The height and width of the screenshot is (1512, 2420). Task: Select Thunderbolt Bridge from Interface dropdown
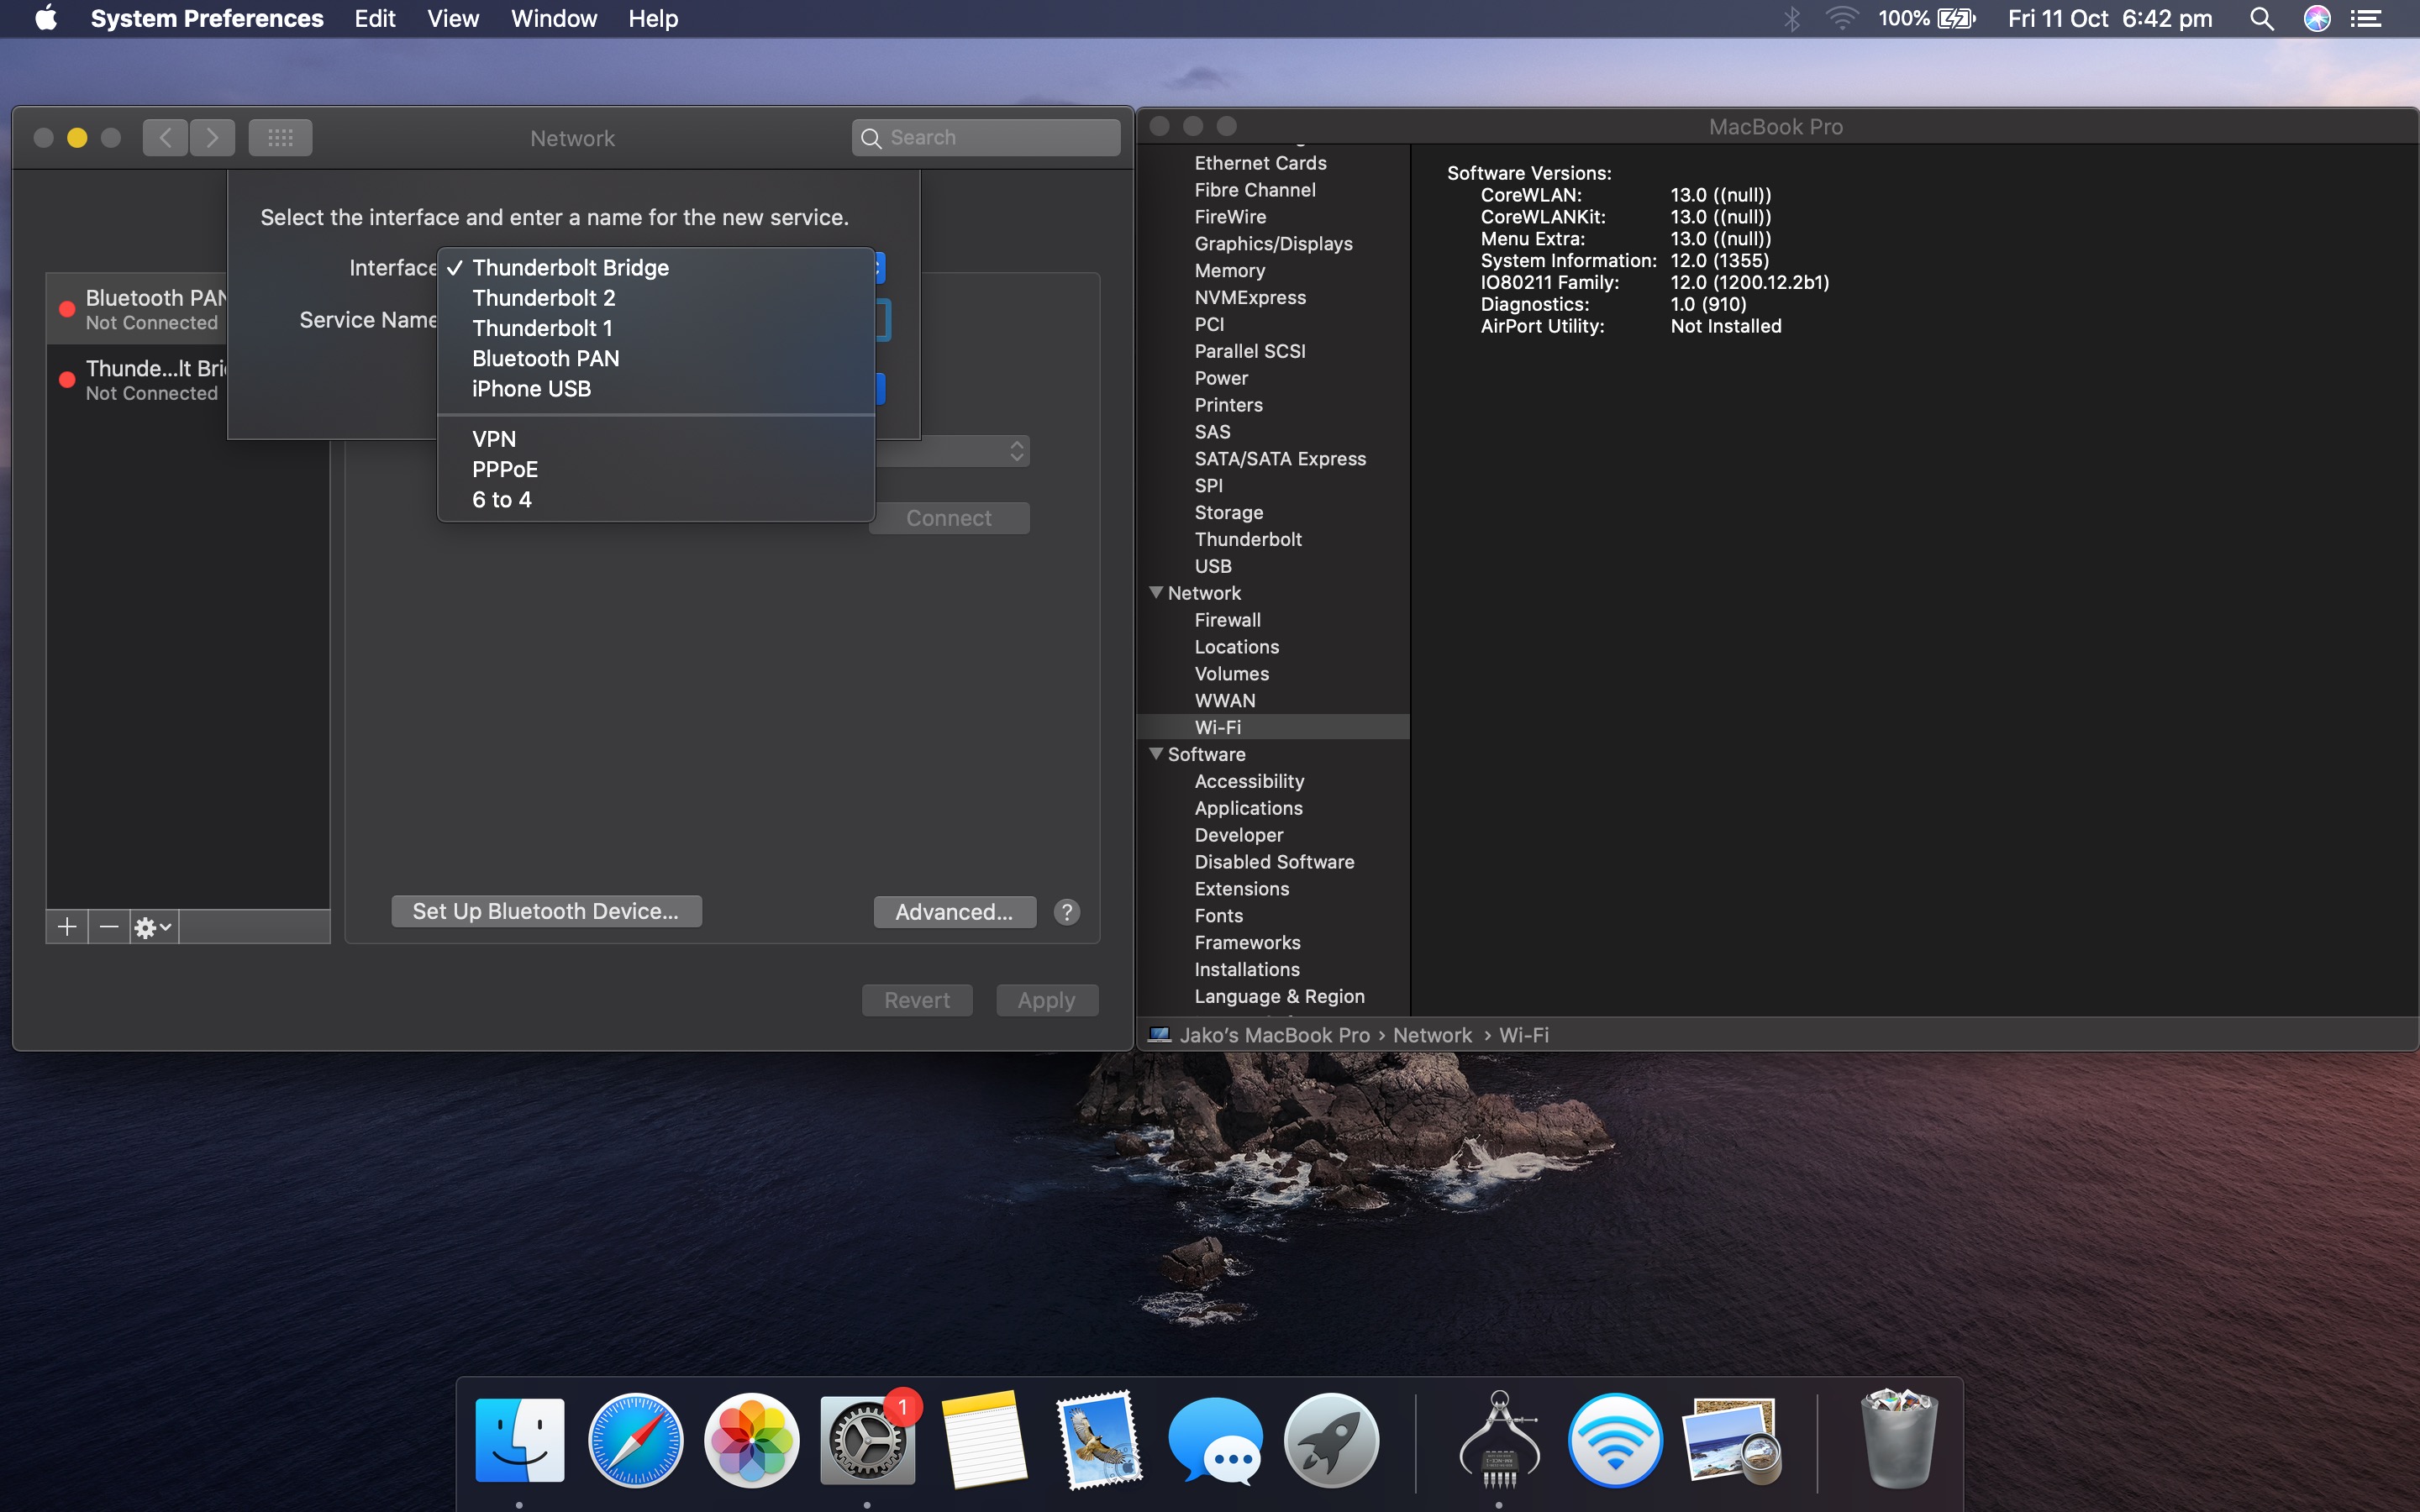571,266
